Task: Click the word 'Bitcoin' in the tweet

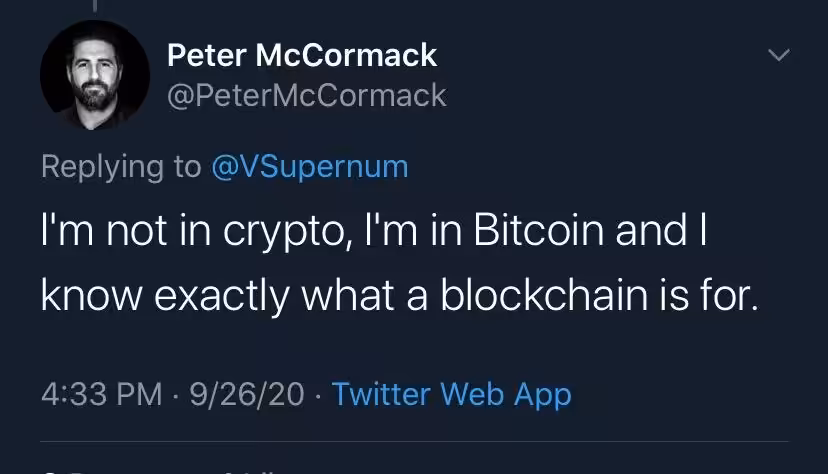Action: pyautogui.click(x=539, y=230)
